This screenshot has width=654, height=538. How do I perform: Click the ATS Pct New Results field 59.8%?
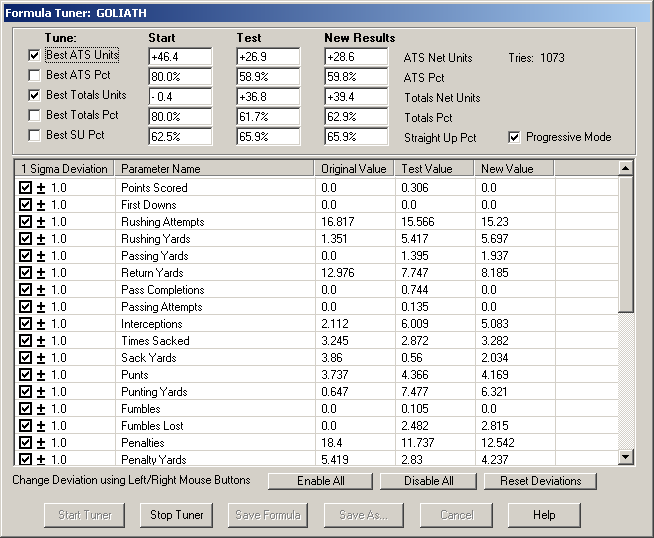click(x=356, y=77)
